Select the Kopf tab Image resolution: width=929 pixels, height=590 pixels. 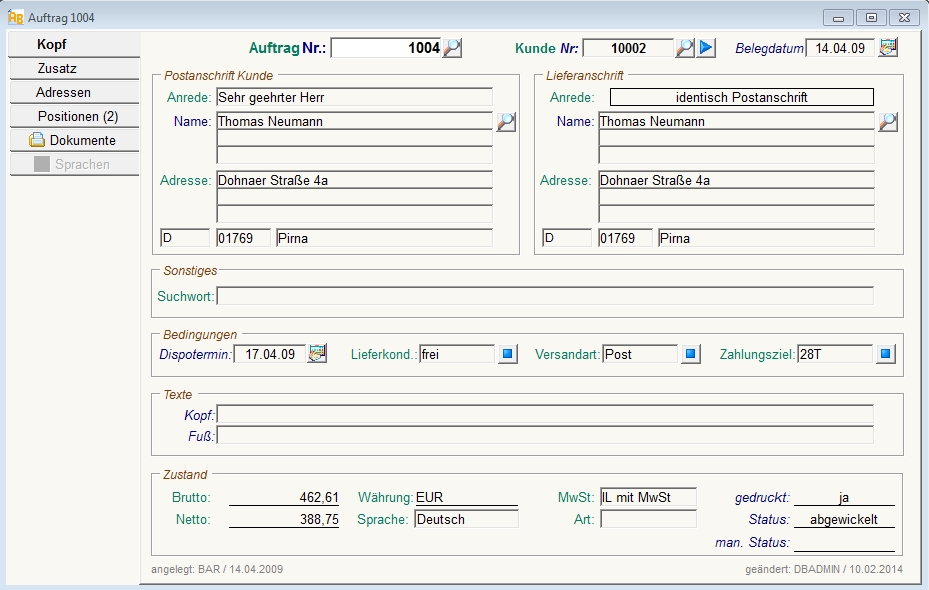coord(74,45)
